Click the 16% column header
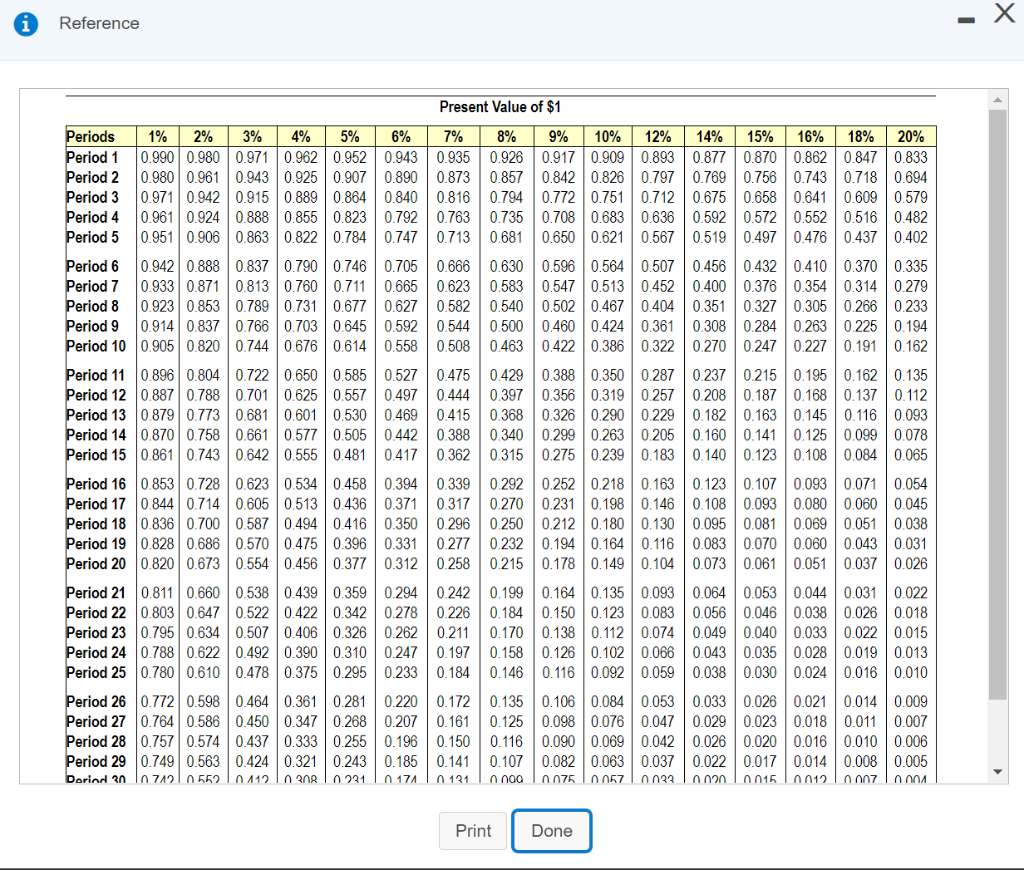 (810, 137)
